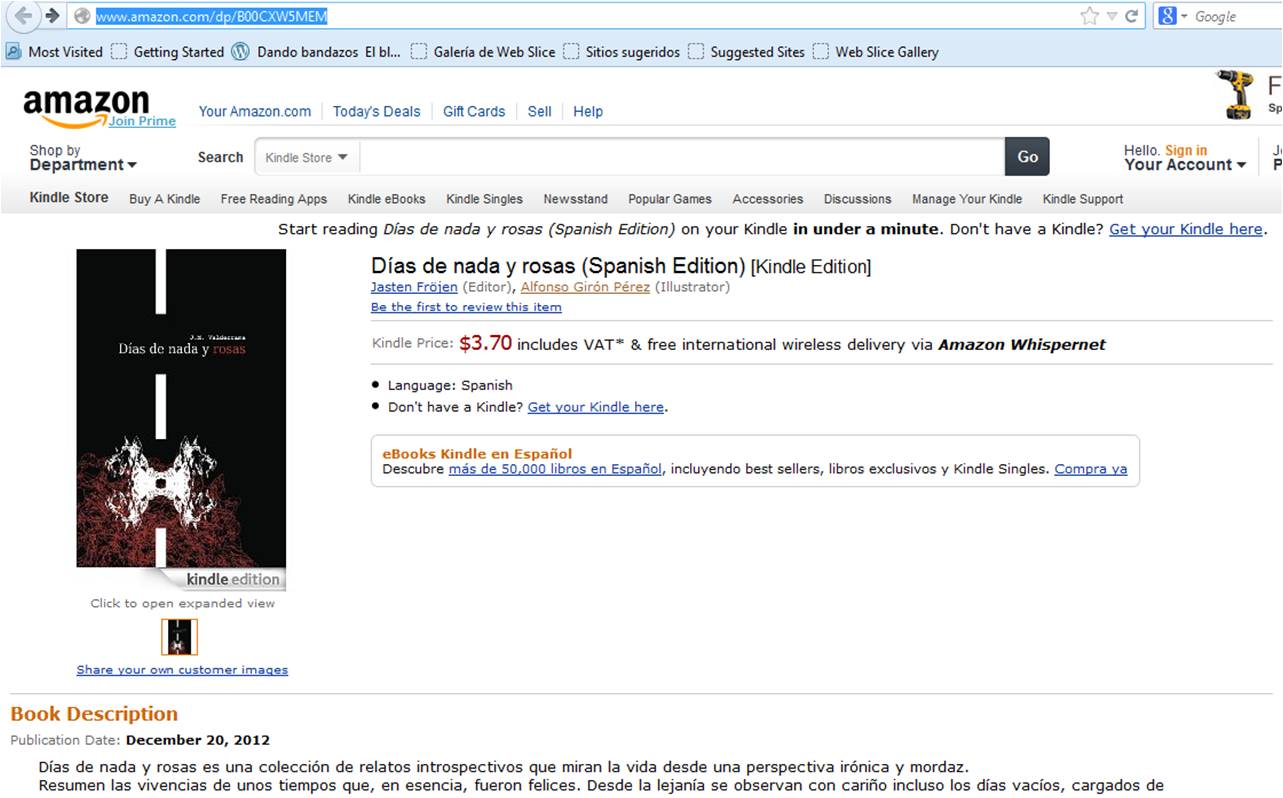Open Galería de Web Slice bookmark
The height and width of the screenshot is (798, 1283).
(x=483, y=52)
